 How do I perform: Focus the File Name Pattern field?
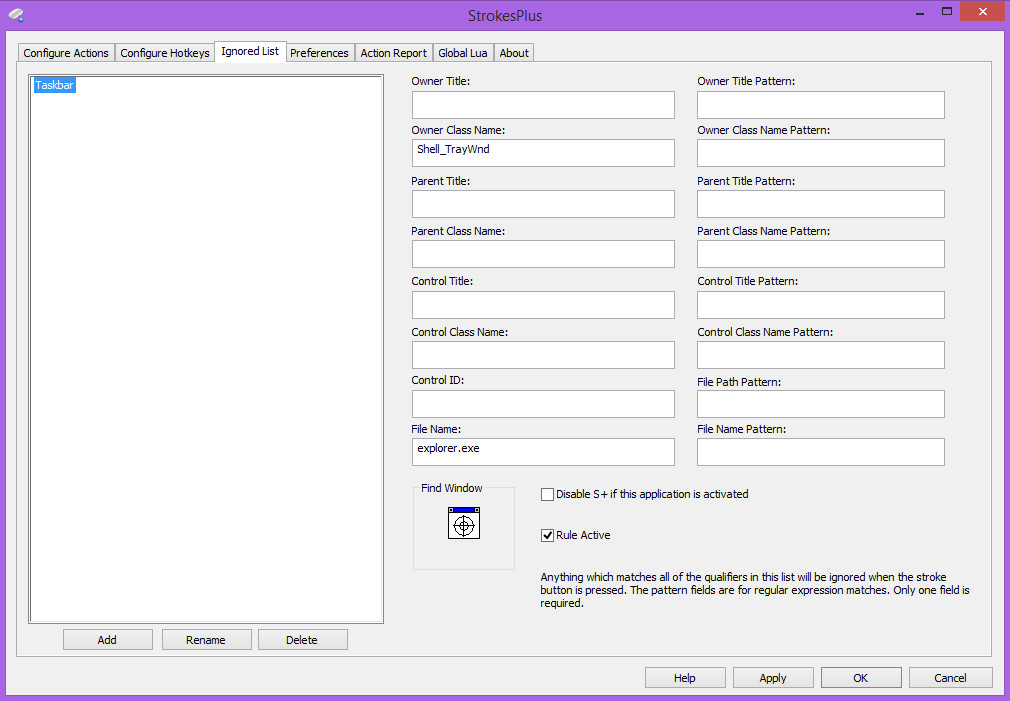(821, 452)
